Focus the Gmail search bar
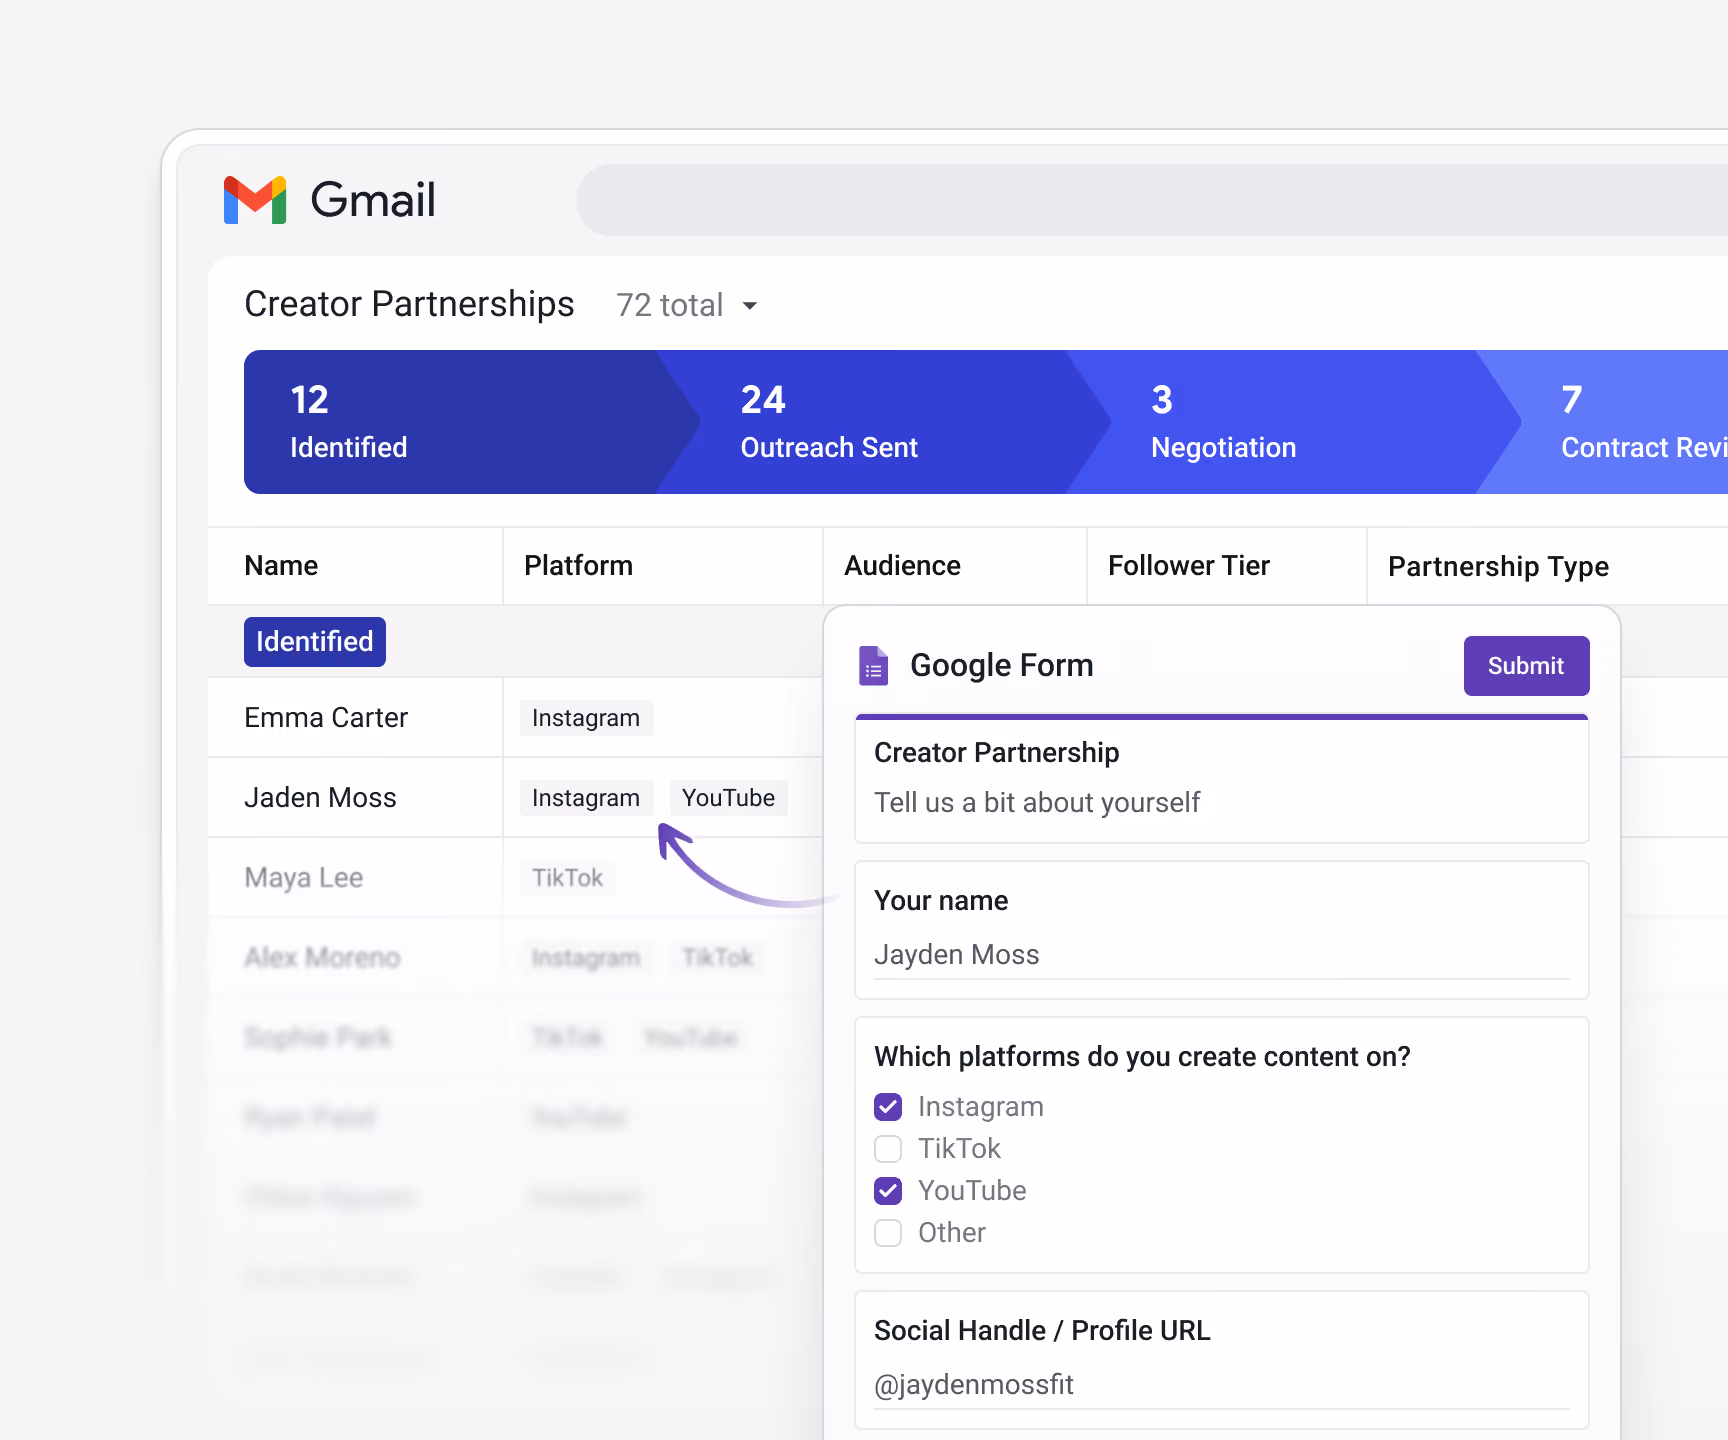 pyautogui.click(x=1152, y=200)
